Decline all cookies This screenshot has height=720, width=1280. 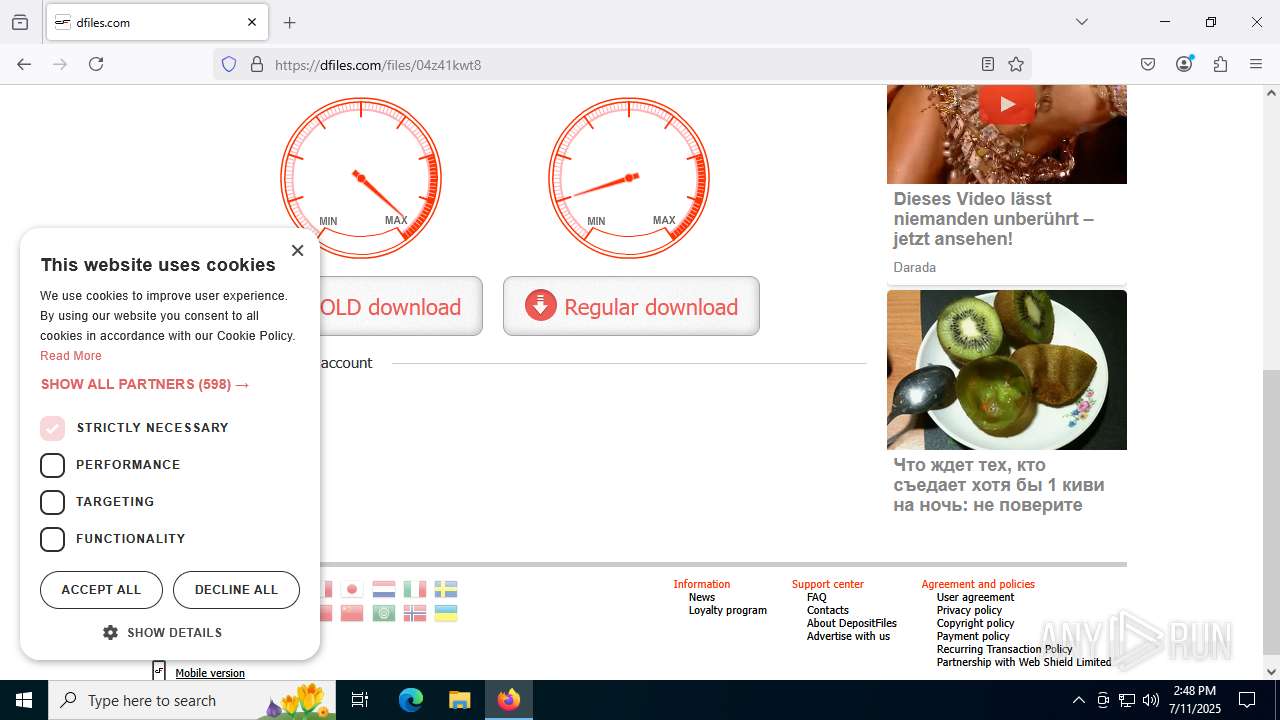click(x=236, y=590)
